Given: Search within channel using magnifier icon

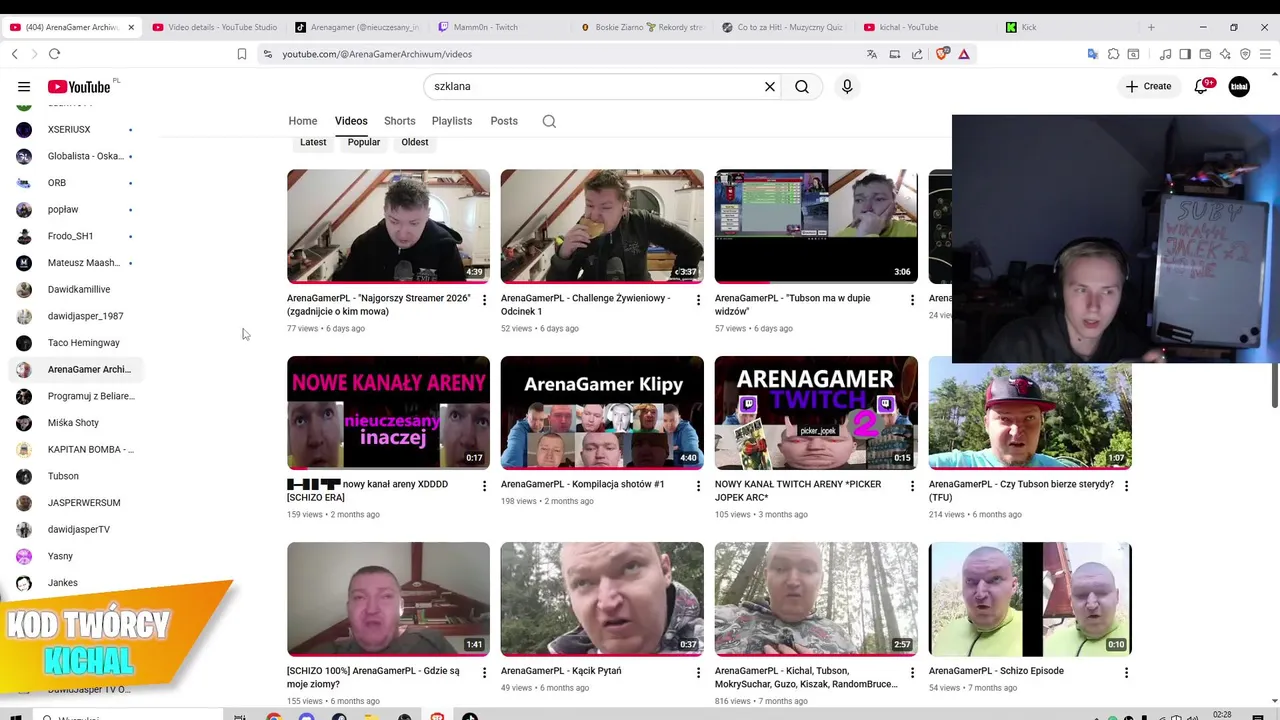Looking at the screenshot, I should (549, 121).
